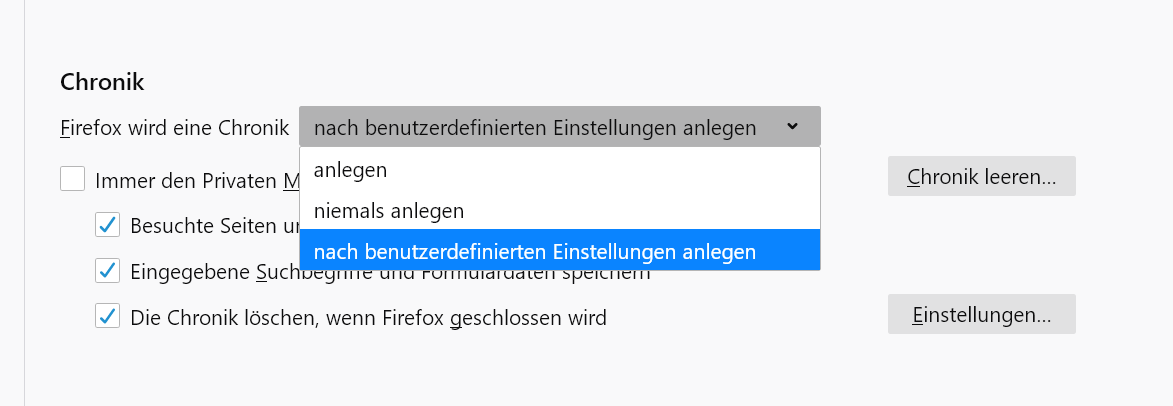Click 'Die Chronik löschen, wenn Firefox geschlossen wird' text
The width and height of the screenshot is (1173, 406).
tap(368, 318)
